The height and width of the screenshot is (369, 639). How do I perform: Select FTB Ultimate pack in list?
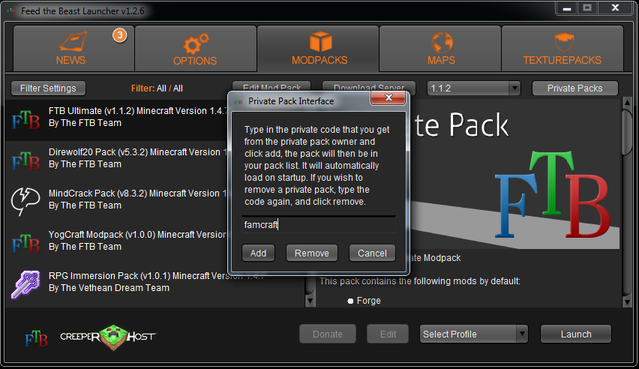[117, 120]
